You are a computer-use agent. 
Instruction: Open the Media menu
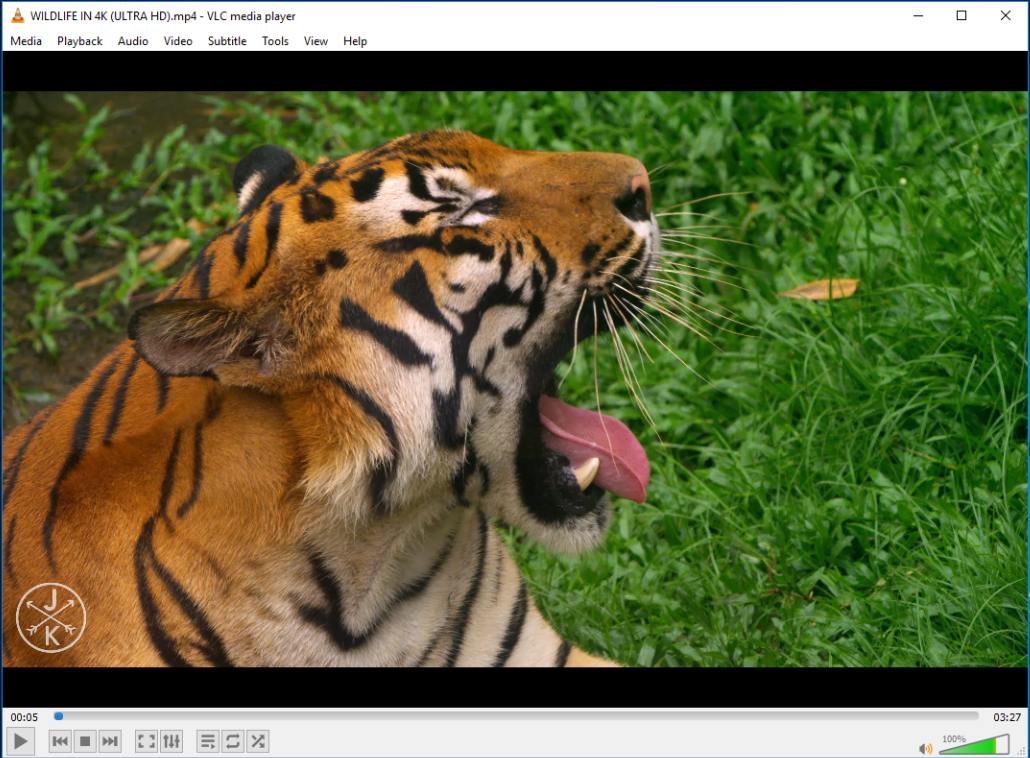(26, 41)
